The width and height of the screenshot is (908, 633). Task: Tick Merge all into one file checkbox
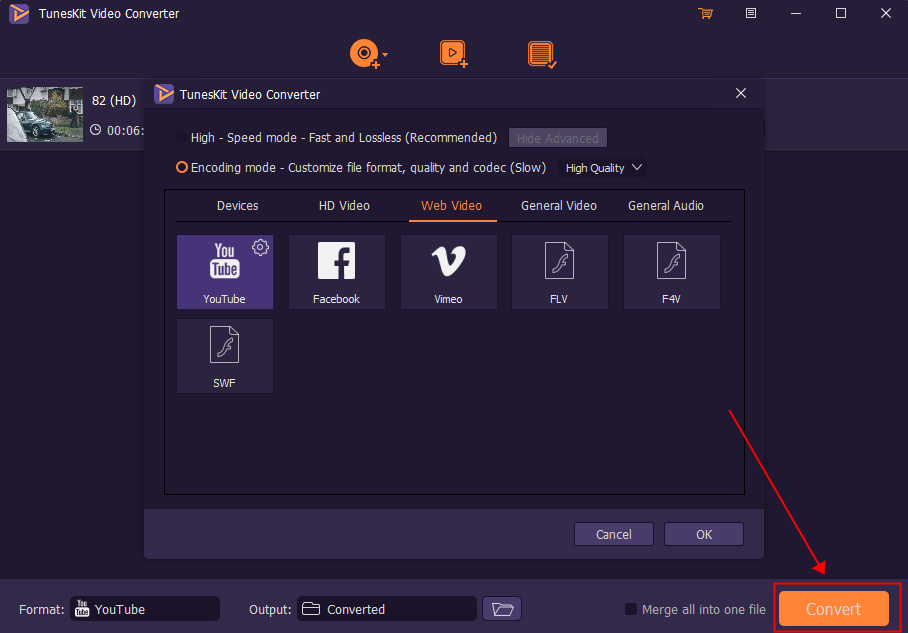click(x=631, y=609)
